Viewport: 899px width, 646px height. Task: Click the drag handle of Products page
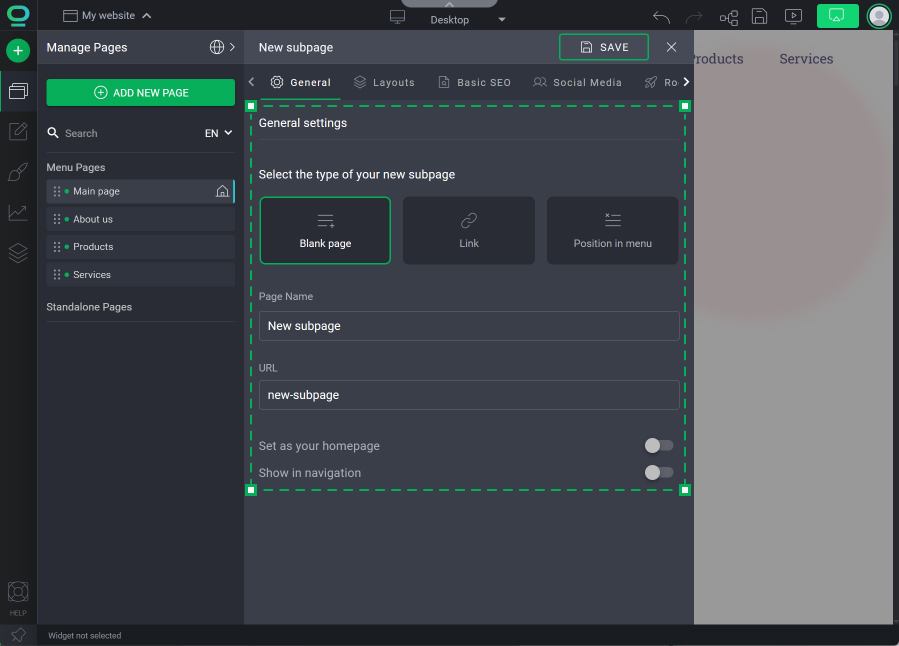[x=57, y=246]
